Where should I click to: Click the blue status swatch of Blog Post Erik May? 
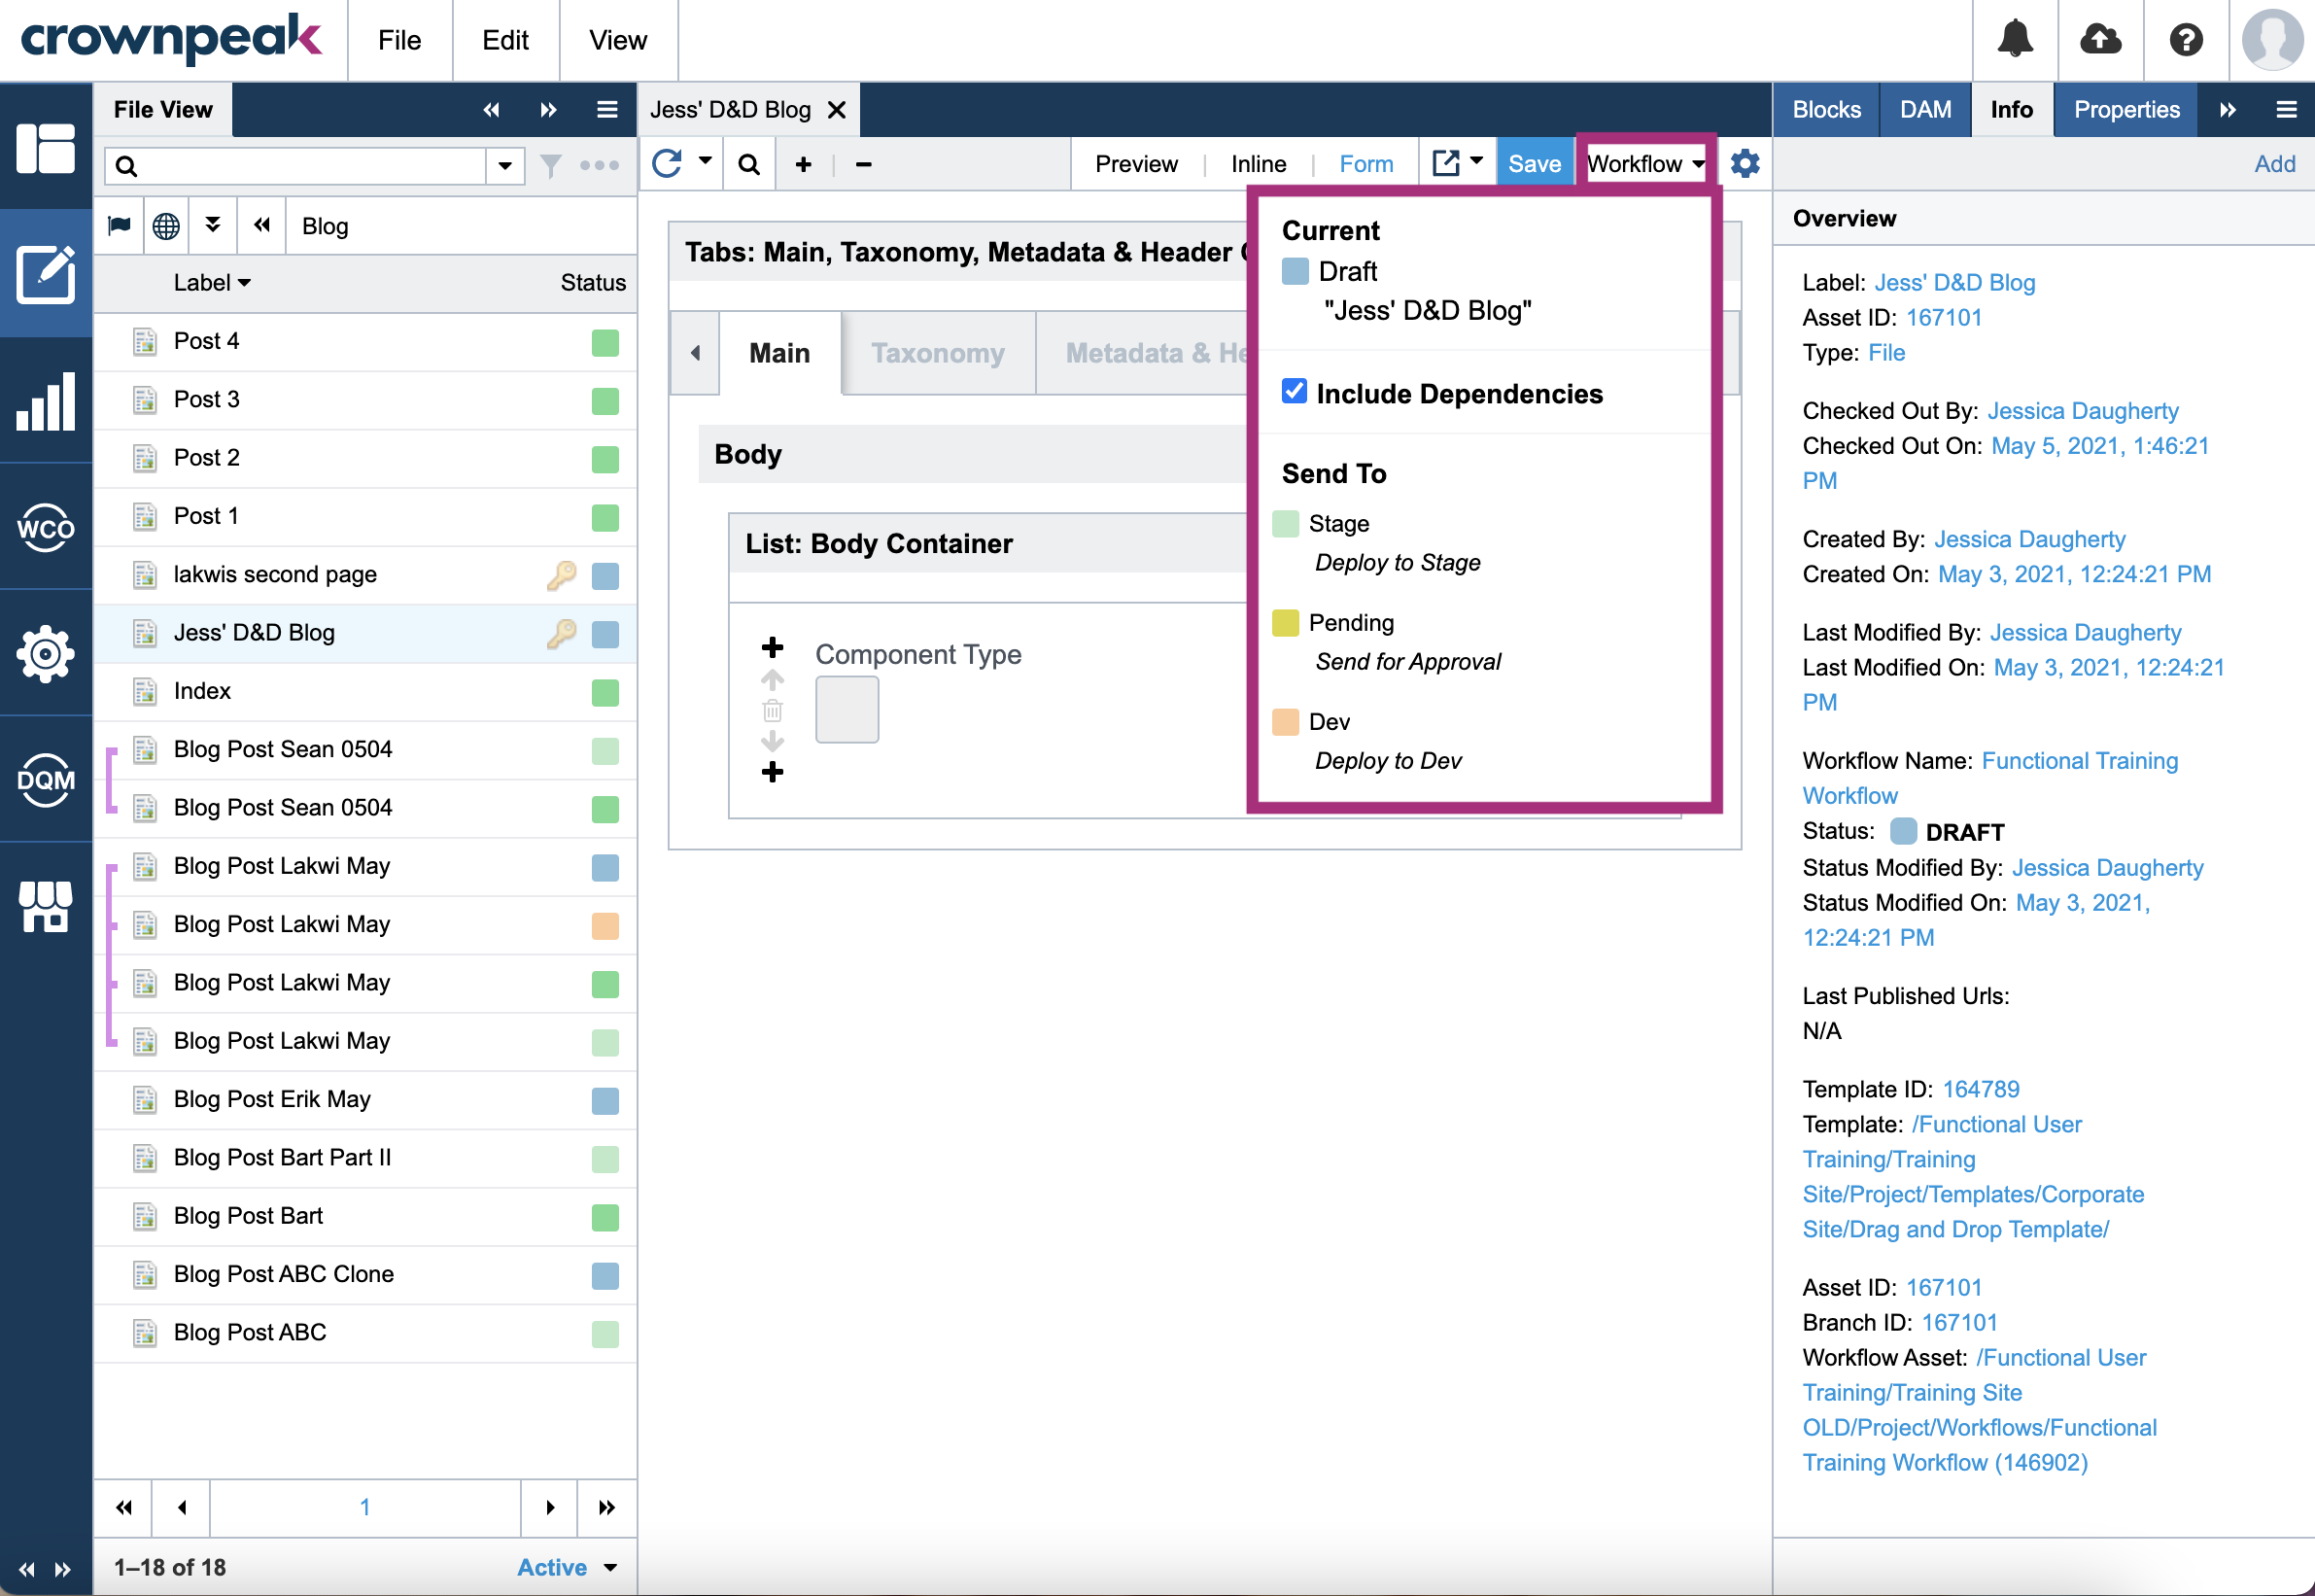click(x=605, y=1101)
